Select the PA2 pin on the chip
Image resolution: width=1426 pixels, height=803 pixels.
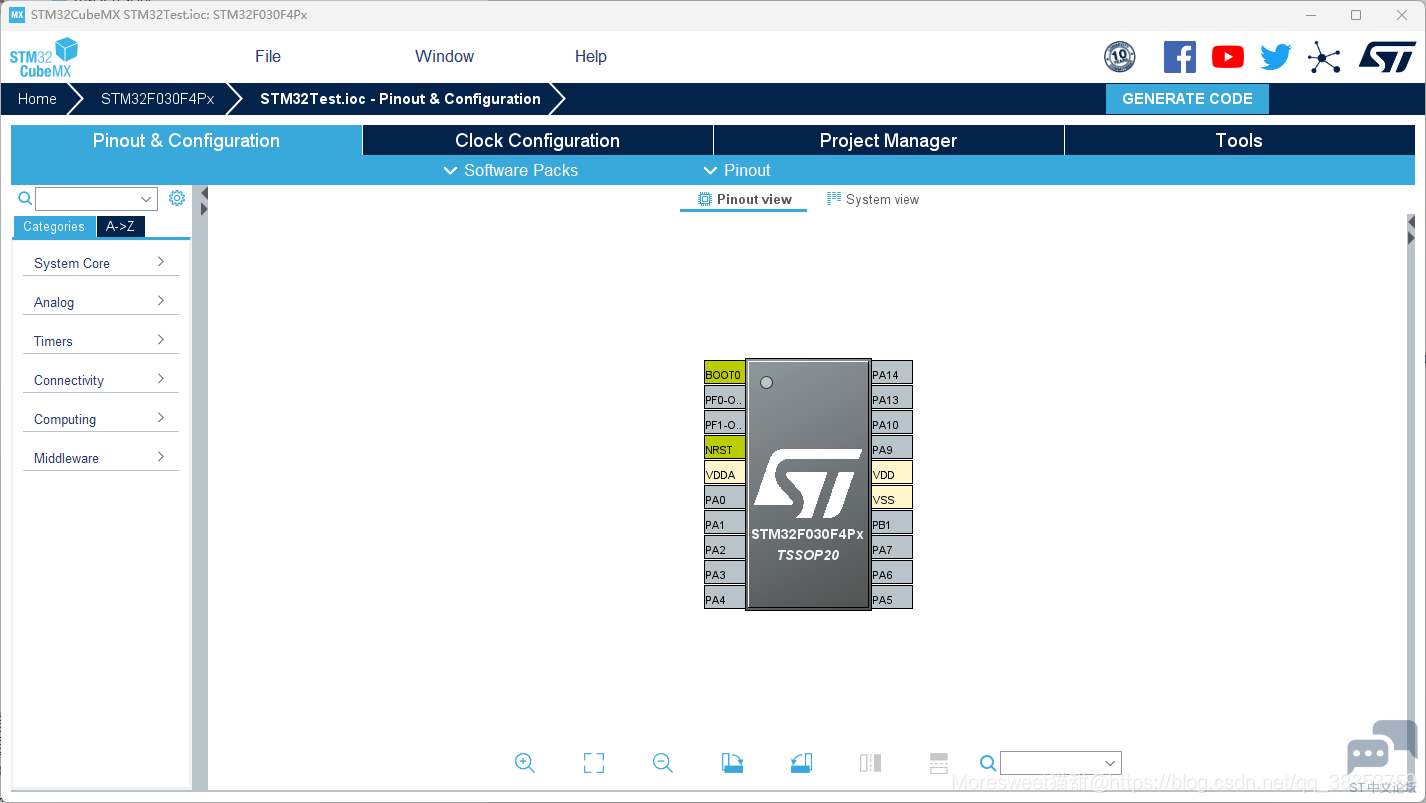coord(725,548)
